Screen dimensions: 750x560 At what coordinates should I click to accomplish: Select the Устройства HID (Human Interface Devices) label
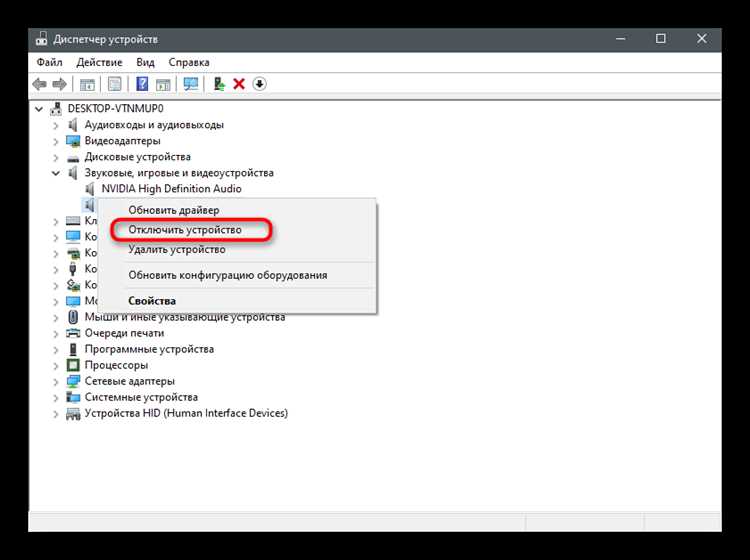(x=186, y=413)
